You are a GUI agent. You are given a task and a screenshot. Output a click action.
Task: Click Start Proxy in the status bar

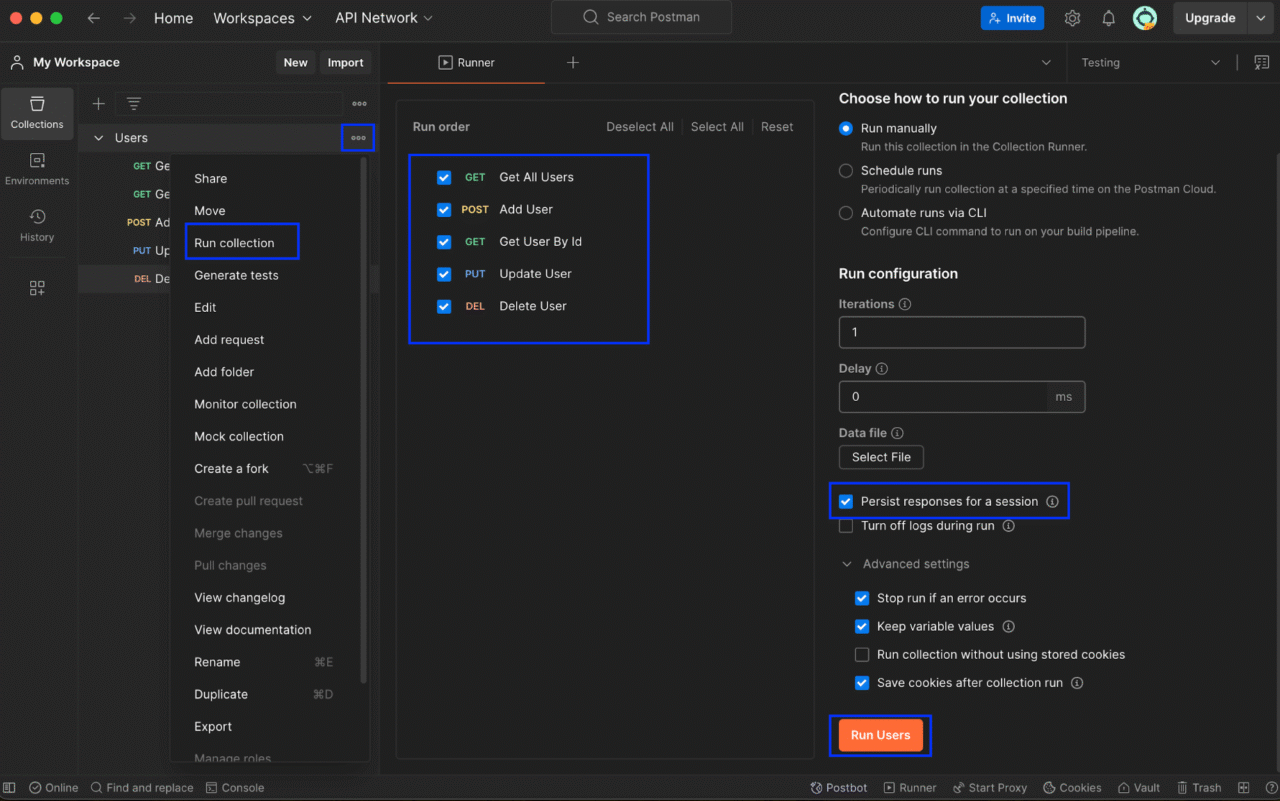tap(990, 787)
